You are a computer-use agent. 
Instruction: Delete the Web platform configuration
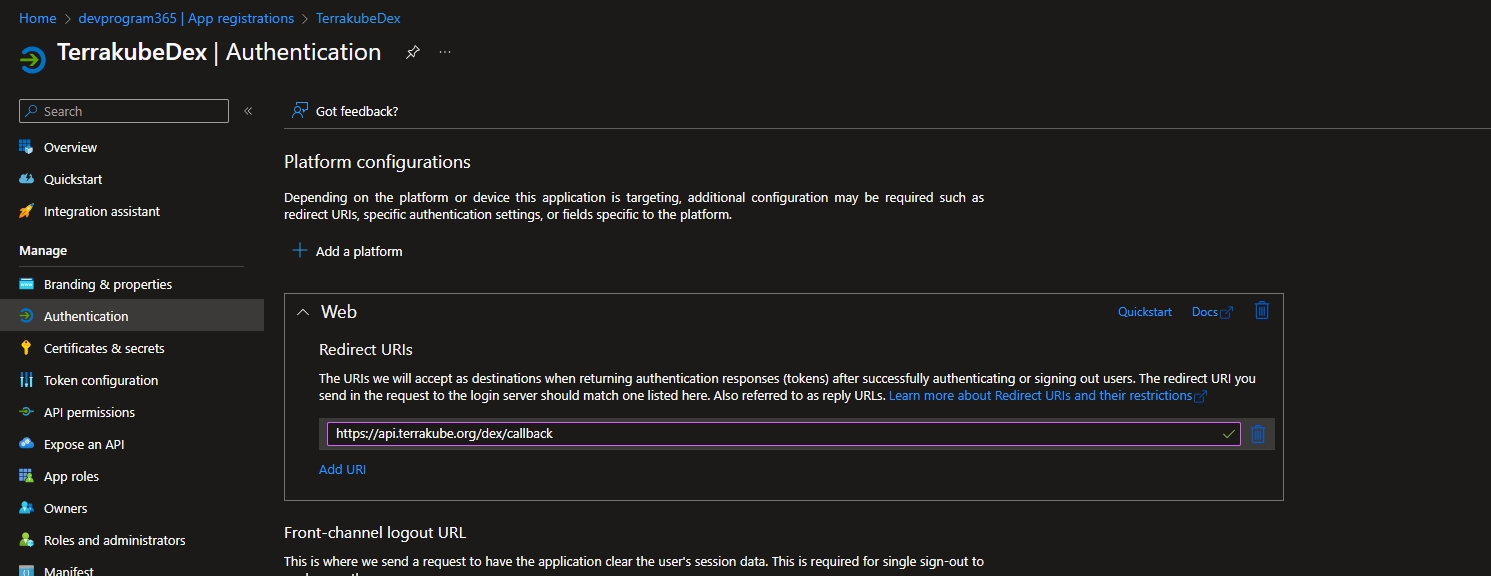coord(1262,311)
